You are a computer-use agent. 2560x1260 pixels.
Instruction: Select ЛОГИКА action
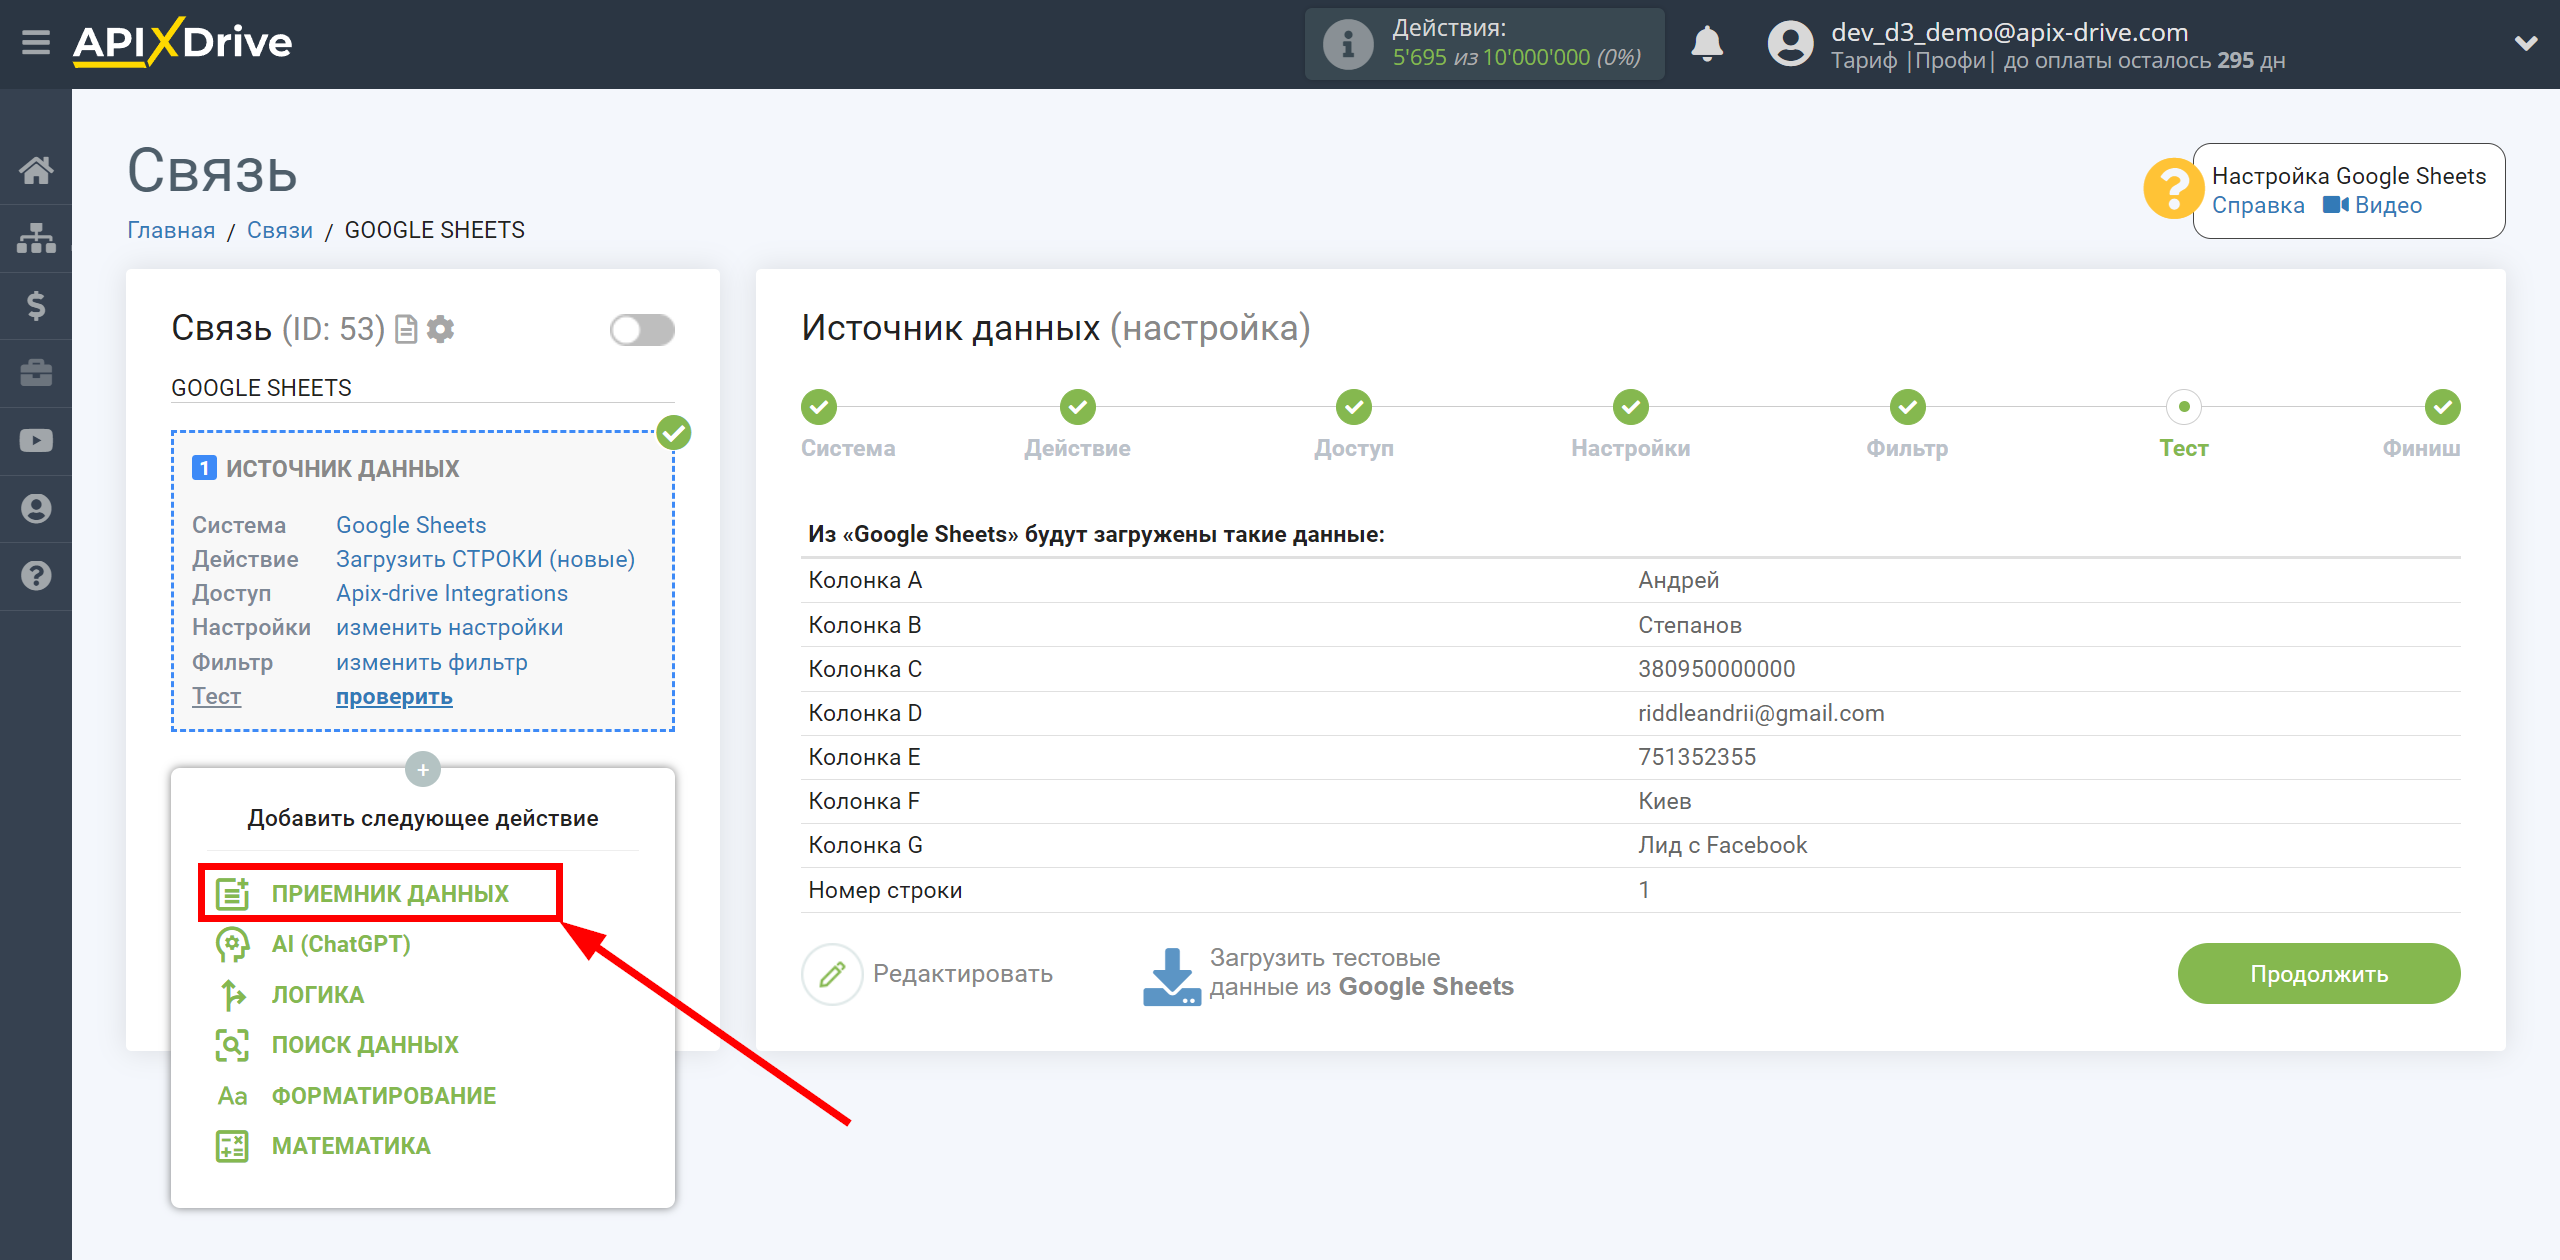point(318,995)
